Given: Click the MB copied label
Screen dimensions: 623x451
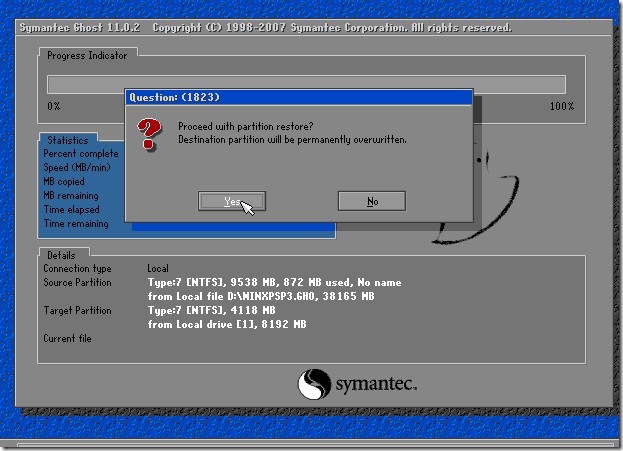Looking at the screenshot, I should click(x=64, y=182).
